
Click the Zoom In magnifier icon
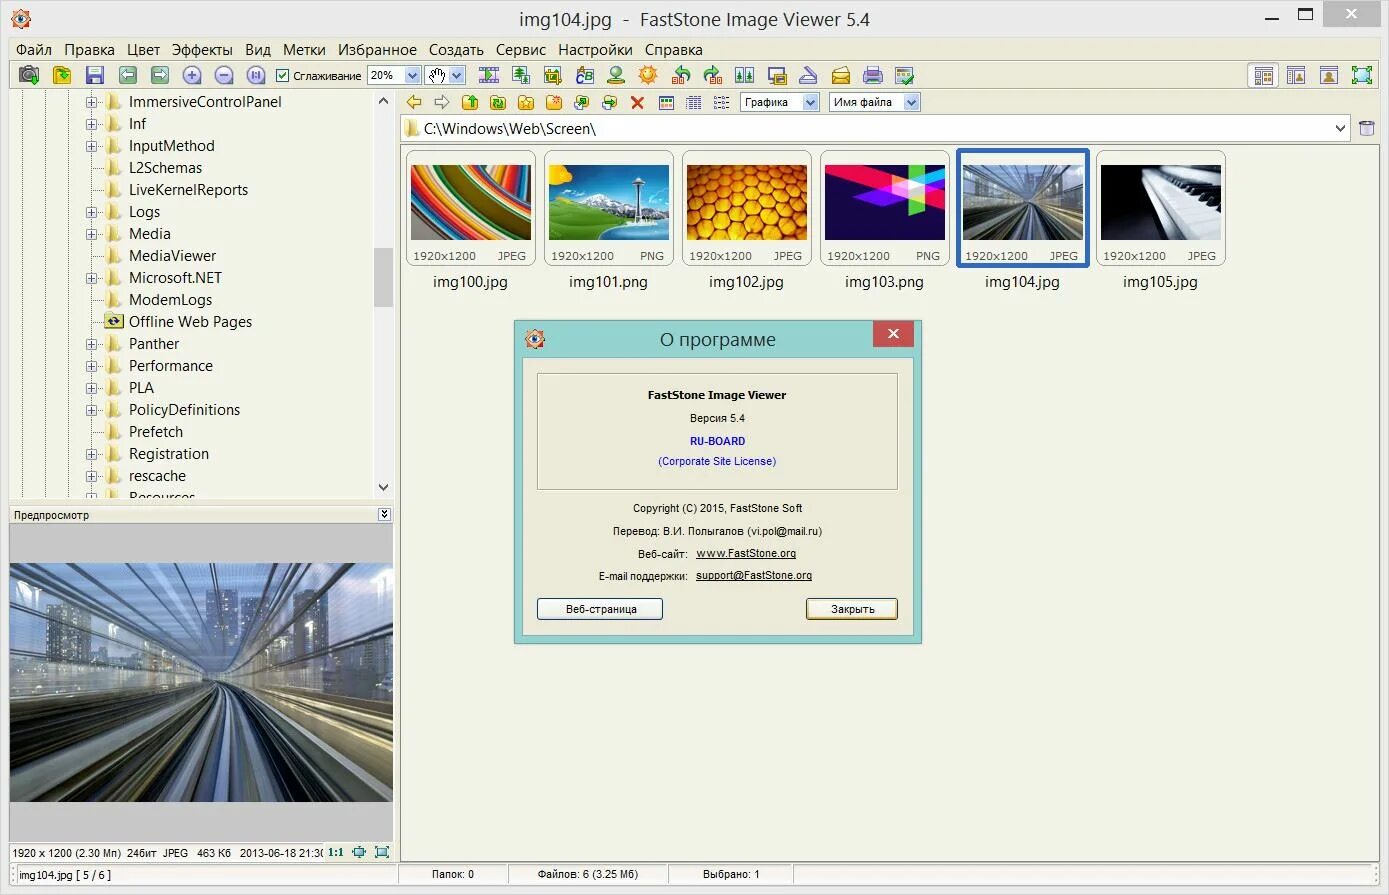click(192, 75)
